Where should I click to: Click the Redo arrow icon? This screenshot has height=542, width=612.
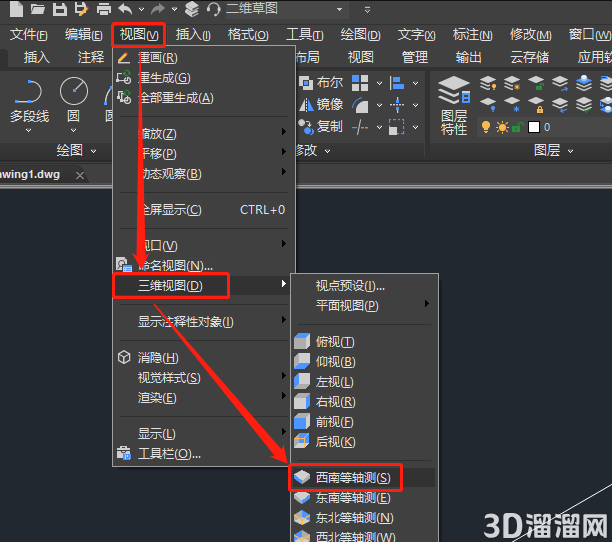158,9
